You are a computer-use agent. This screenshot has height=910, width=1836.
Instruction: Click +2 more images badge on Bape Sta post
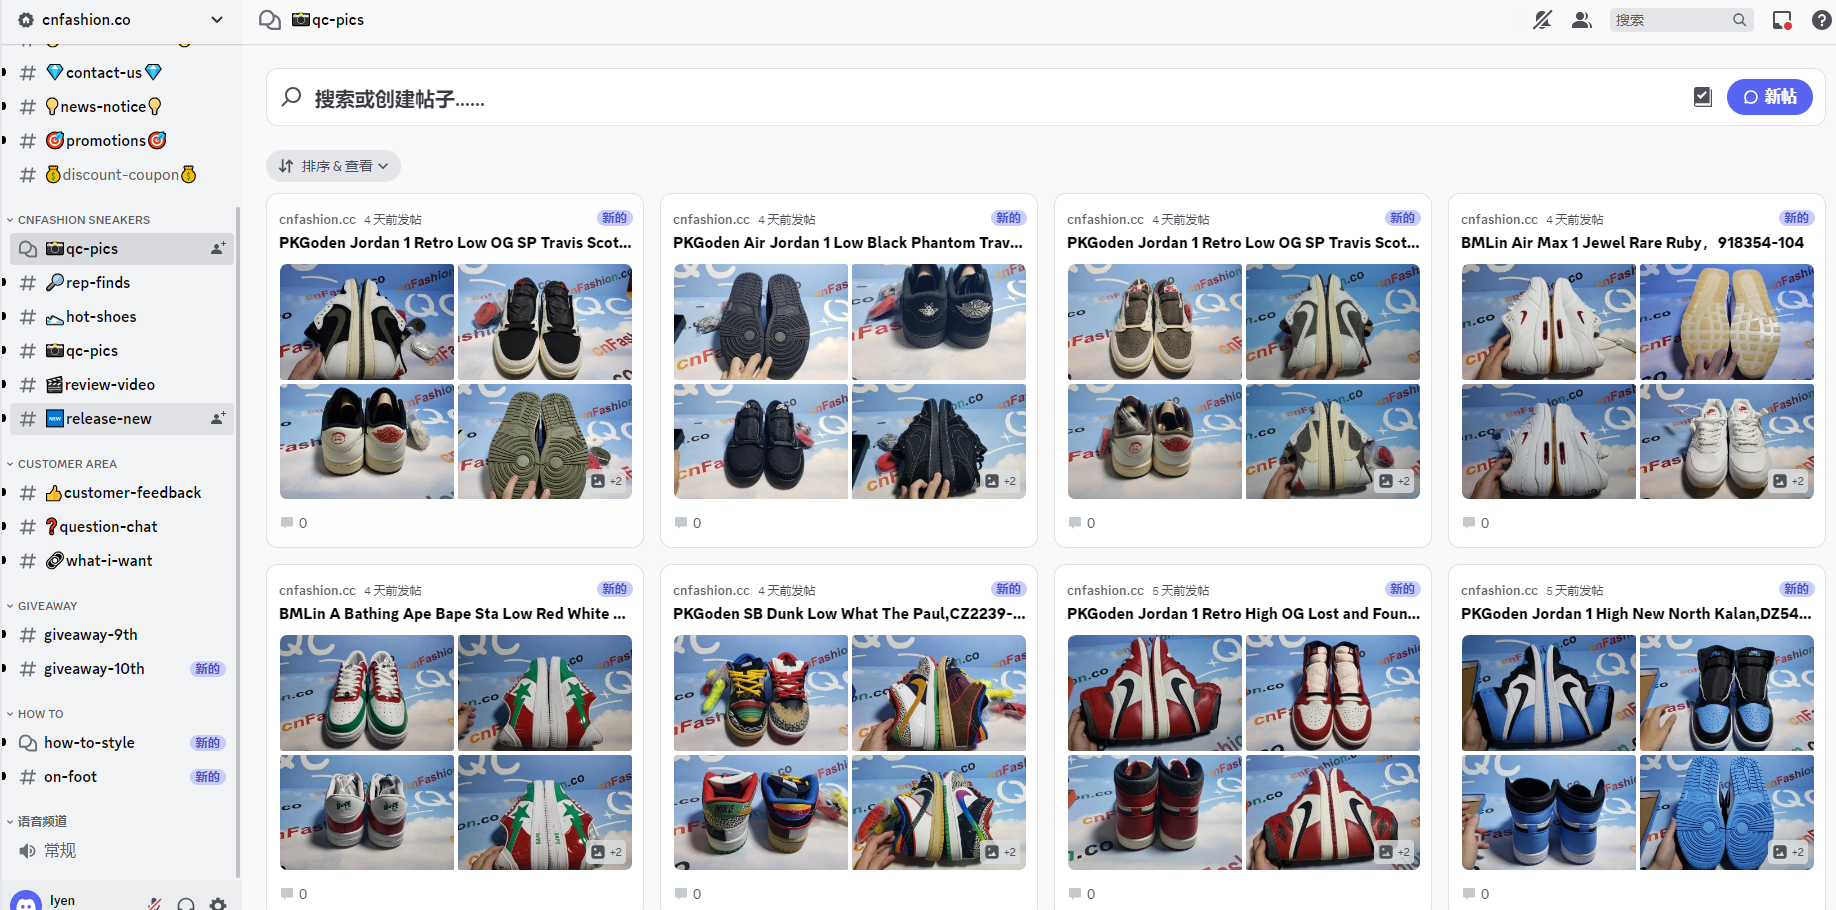pyautogui.click(x=607, y=852)
